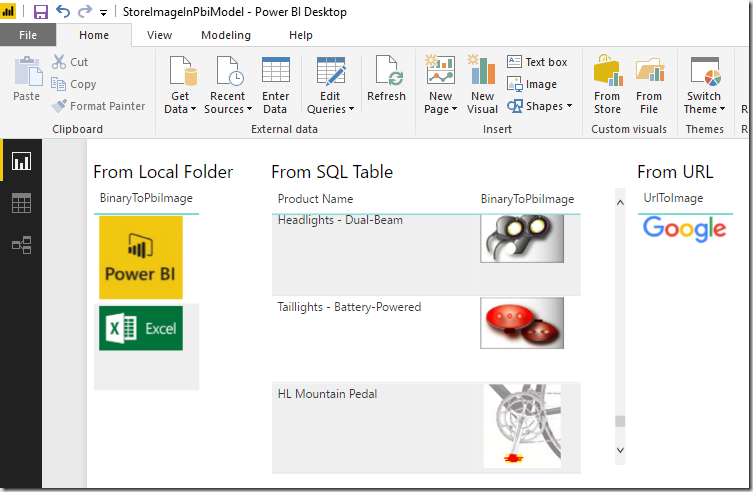Viewport: 753px width, 492px height.
Task: Click table scrollbar down arrow
Action: [x=620, y=450]
